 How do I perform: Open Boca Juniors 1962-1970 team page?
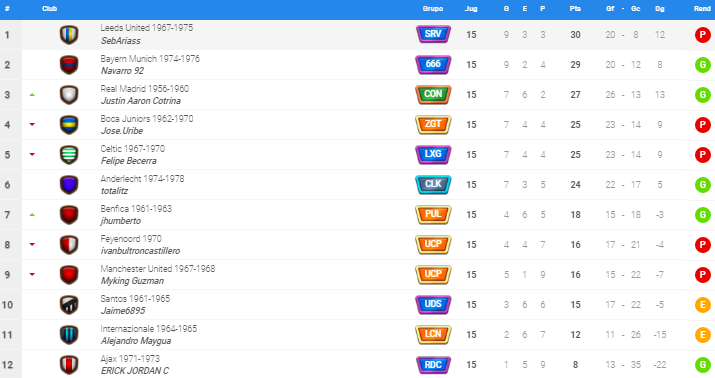tap(147, 119)
